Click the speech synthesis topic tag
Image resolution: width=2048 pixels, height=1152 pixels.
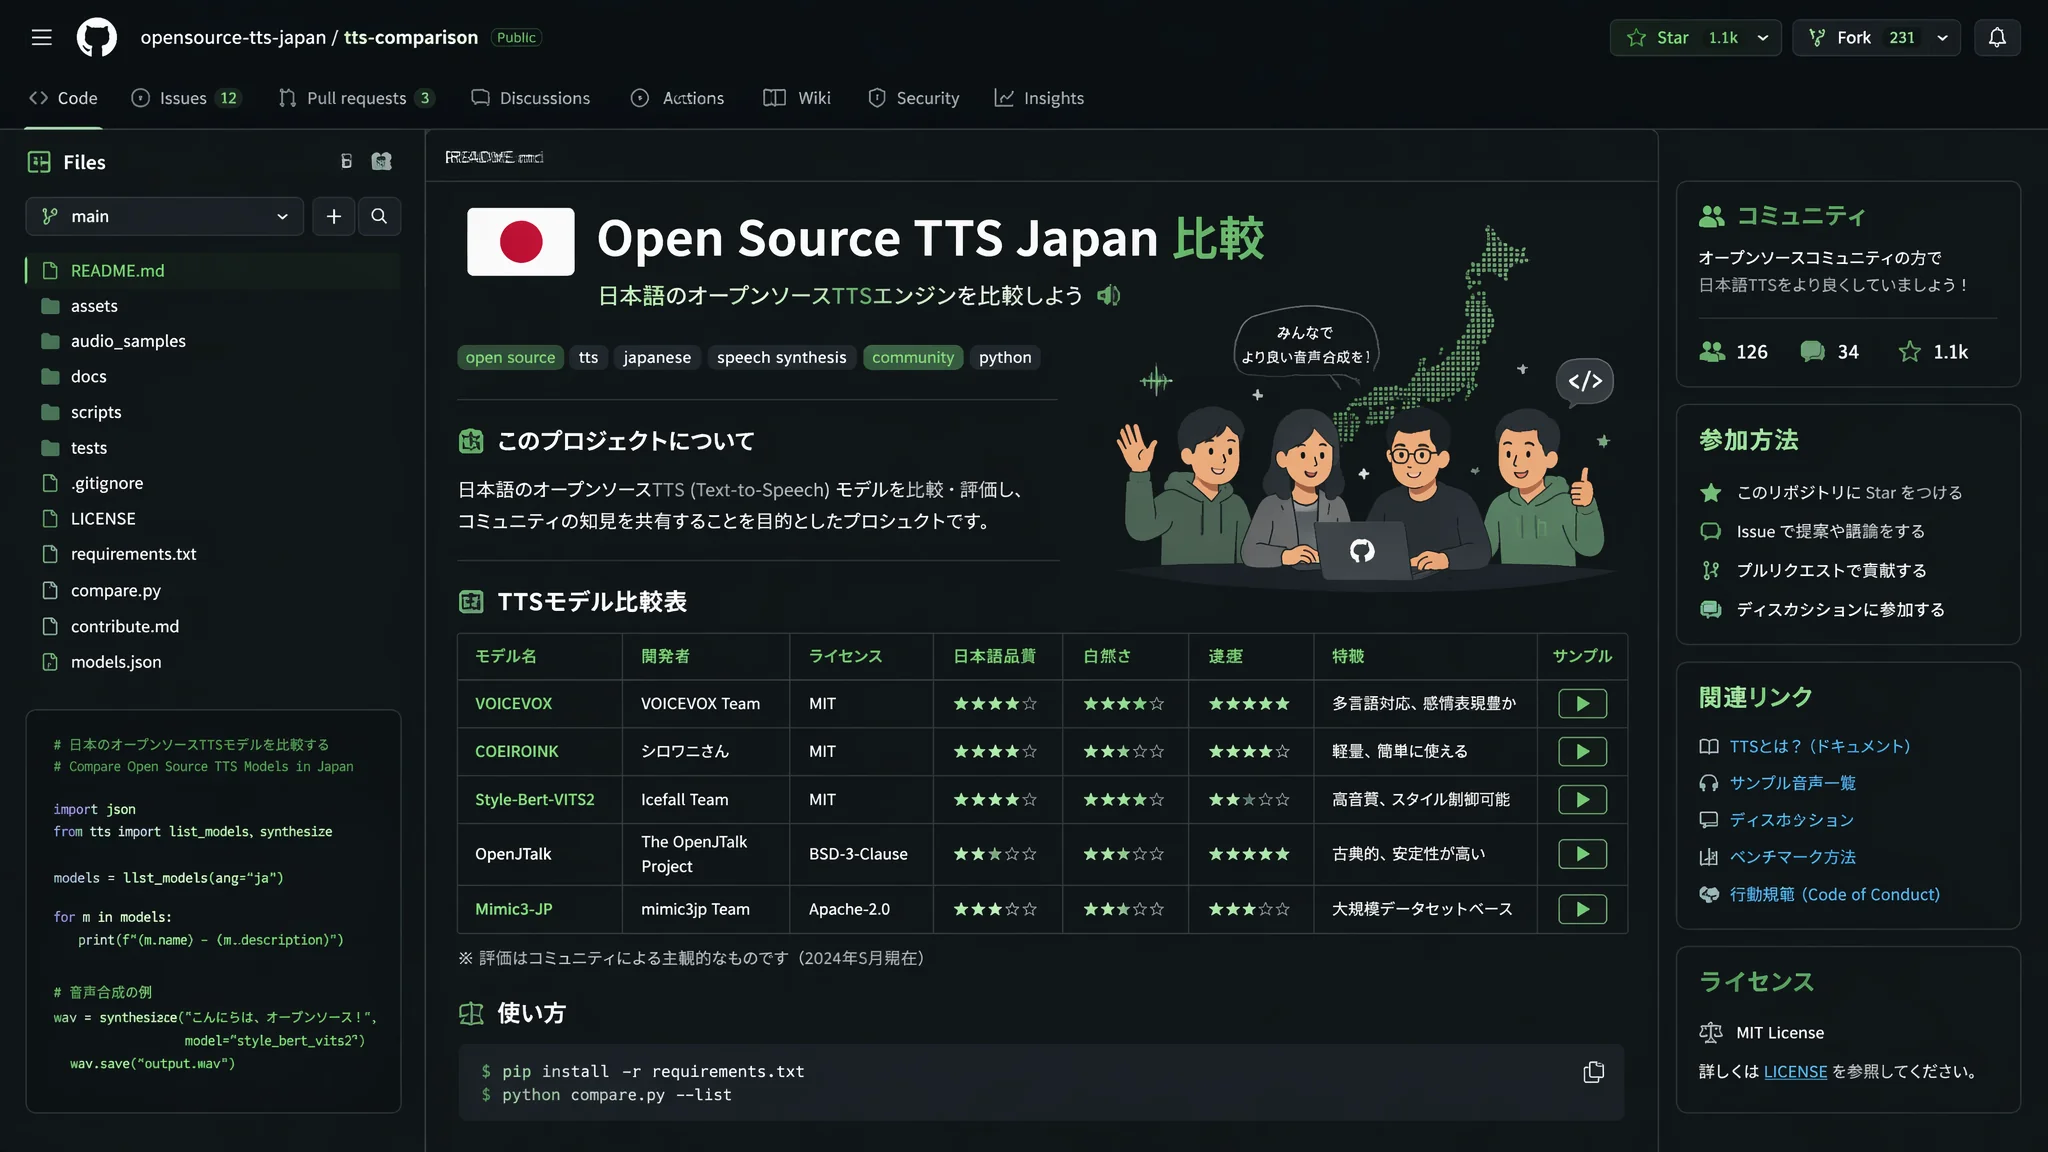(781, 358)
